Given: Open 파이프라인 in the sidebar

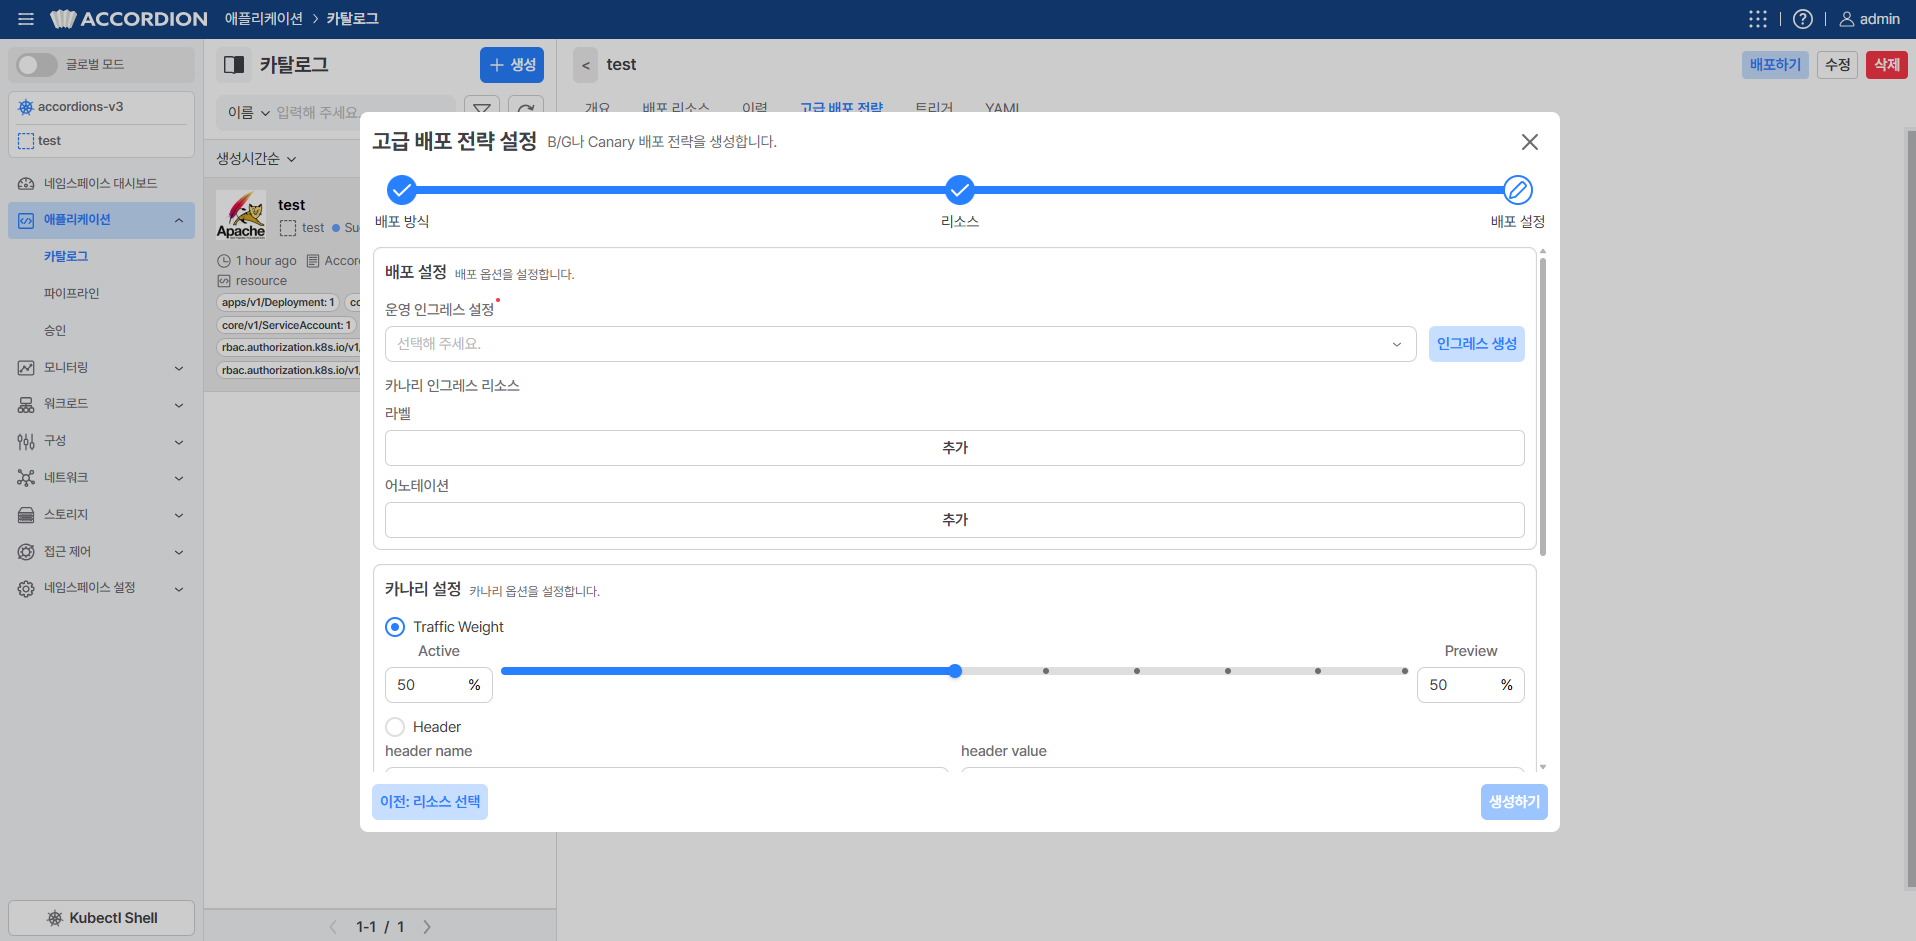Looking at the screenshot, I should 72,294.
